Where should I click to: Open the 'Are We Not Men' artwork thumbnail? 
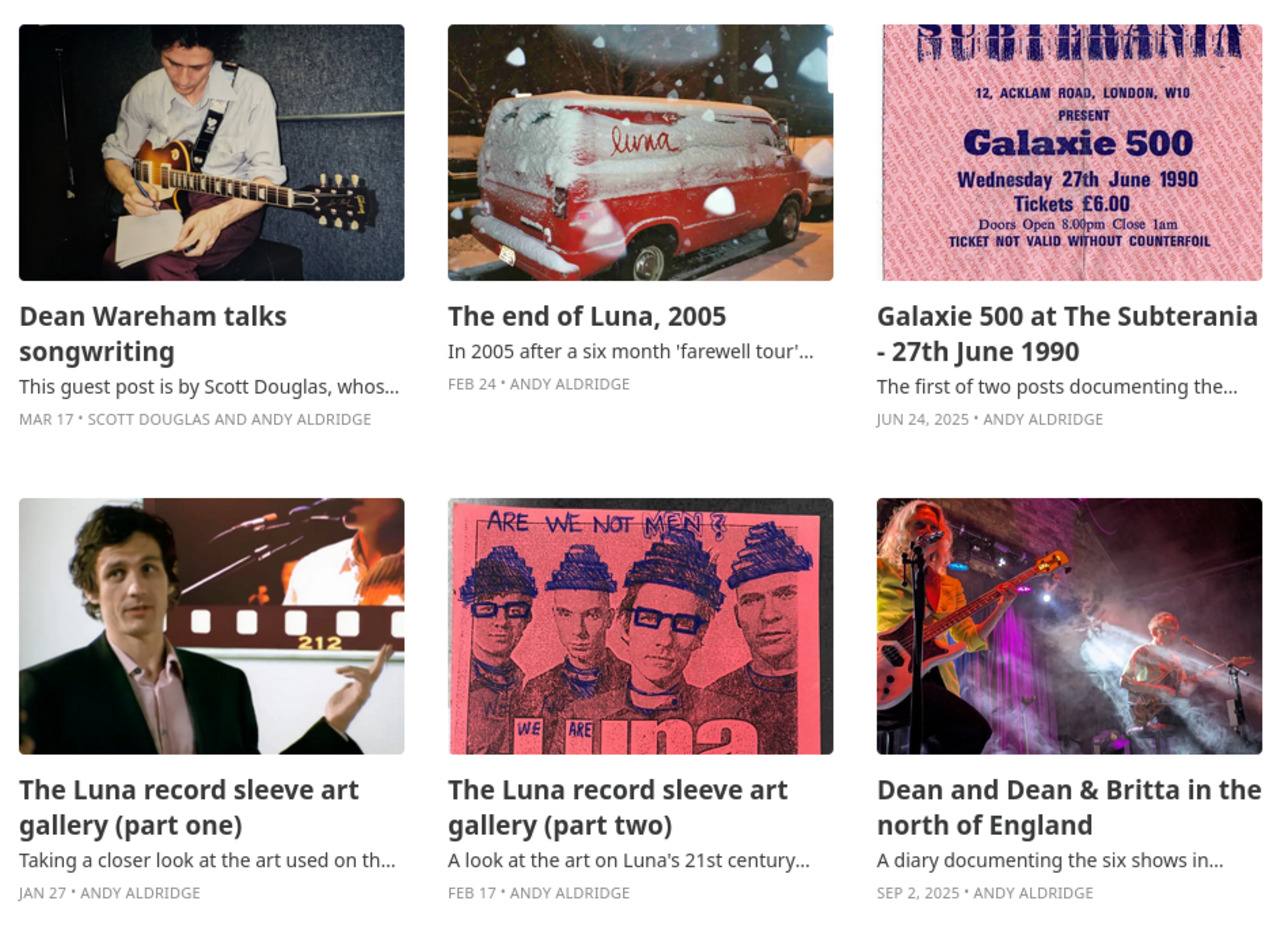640,626
